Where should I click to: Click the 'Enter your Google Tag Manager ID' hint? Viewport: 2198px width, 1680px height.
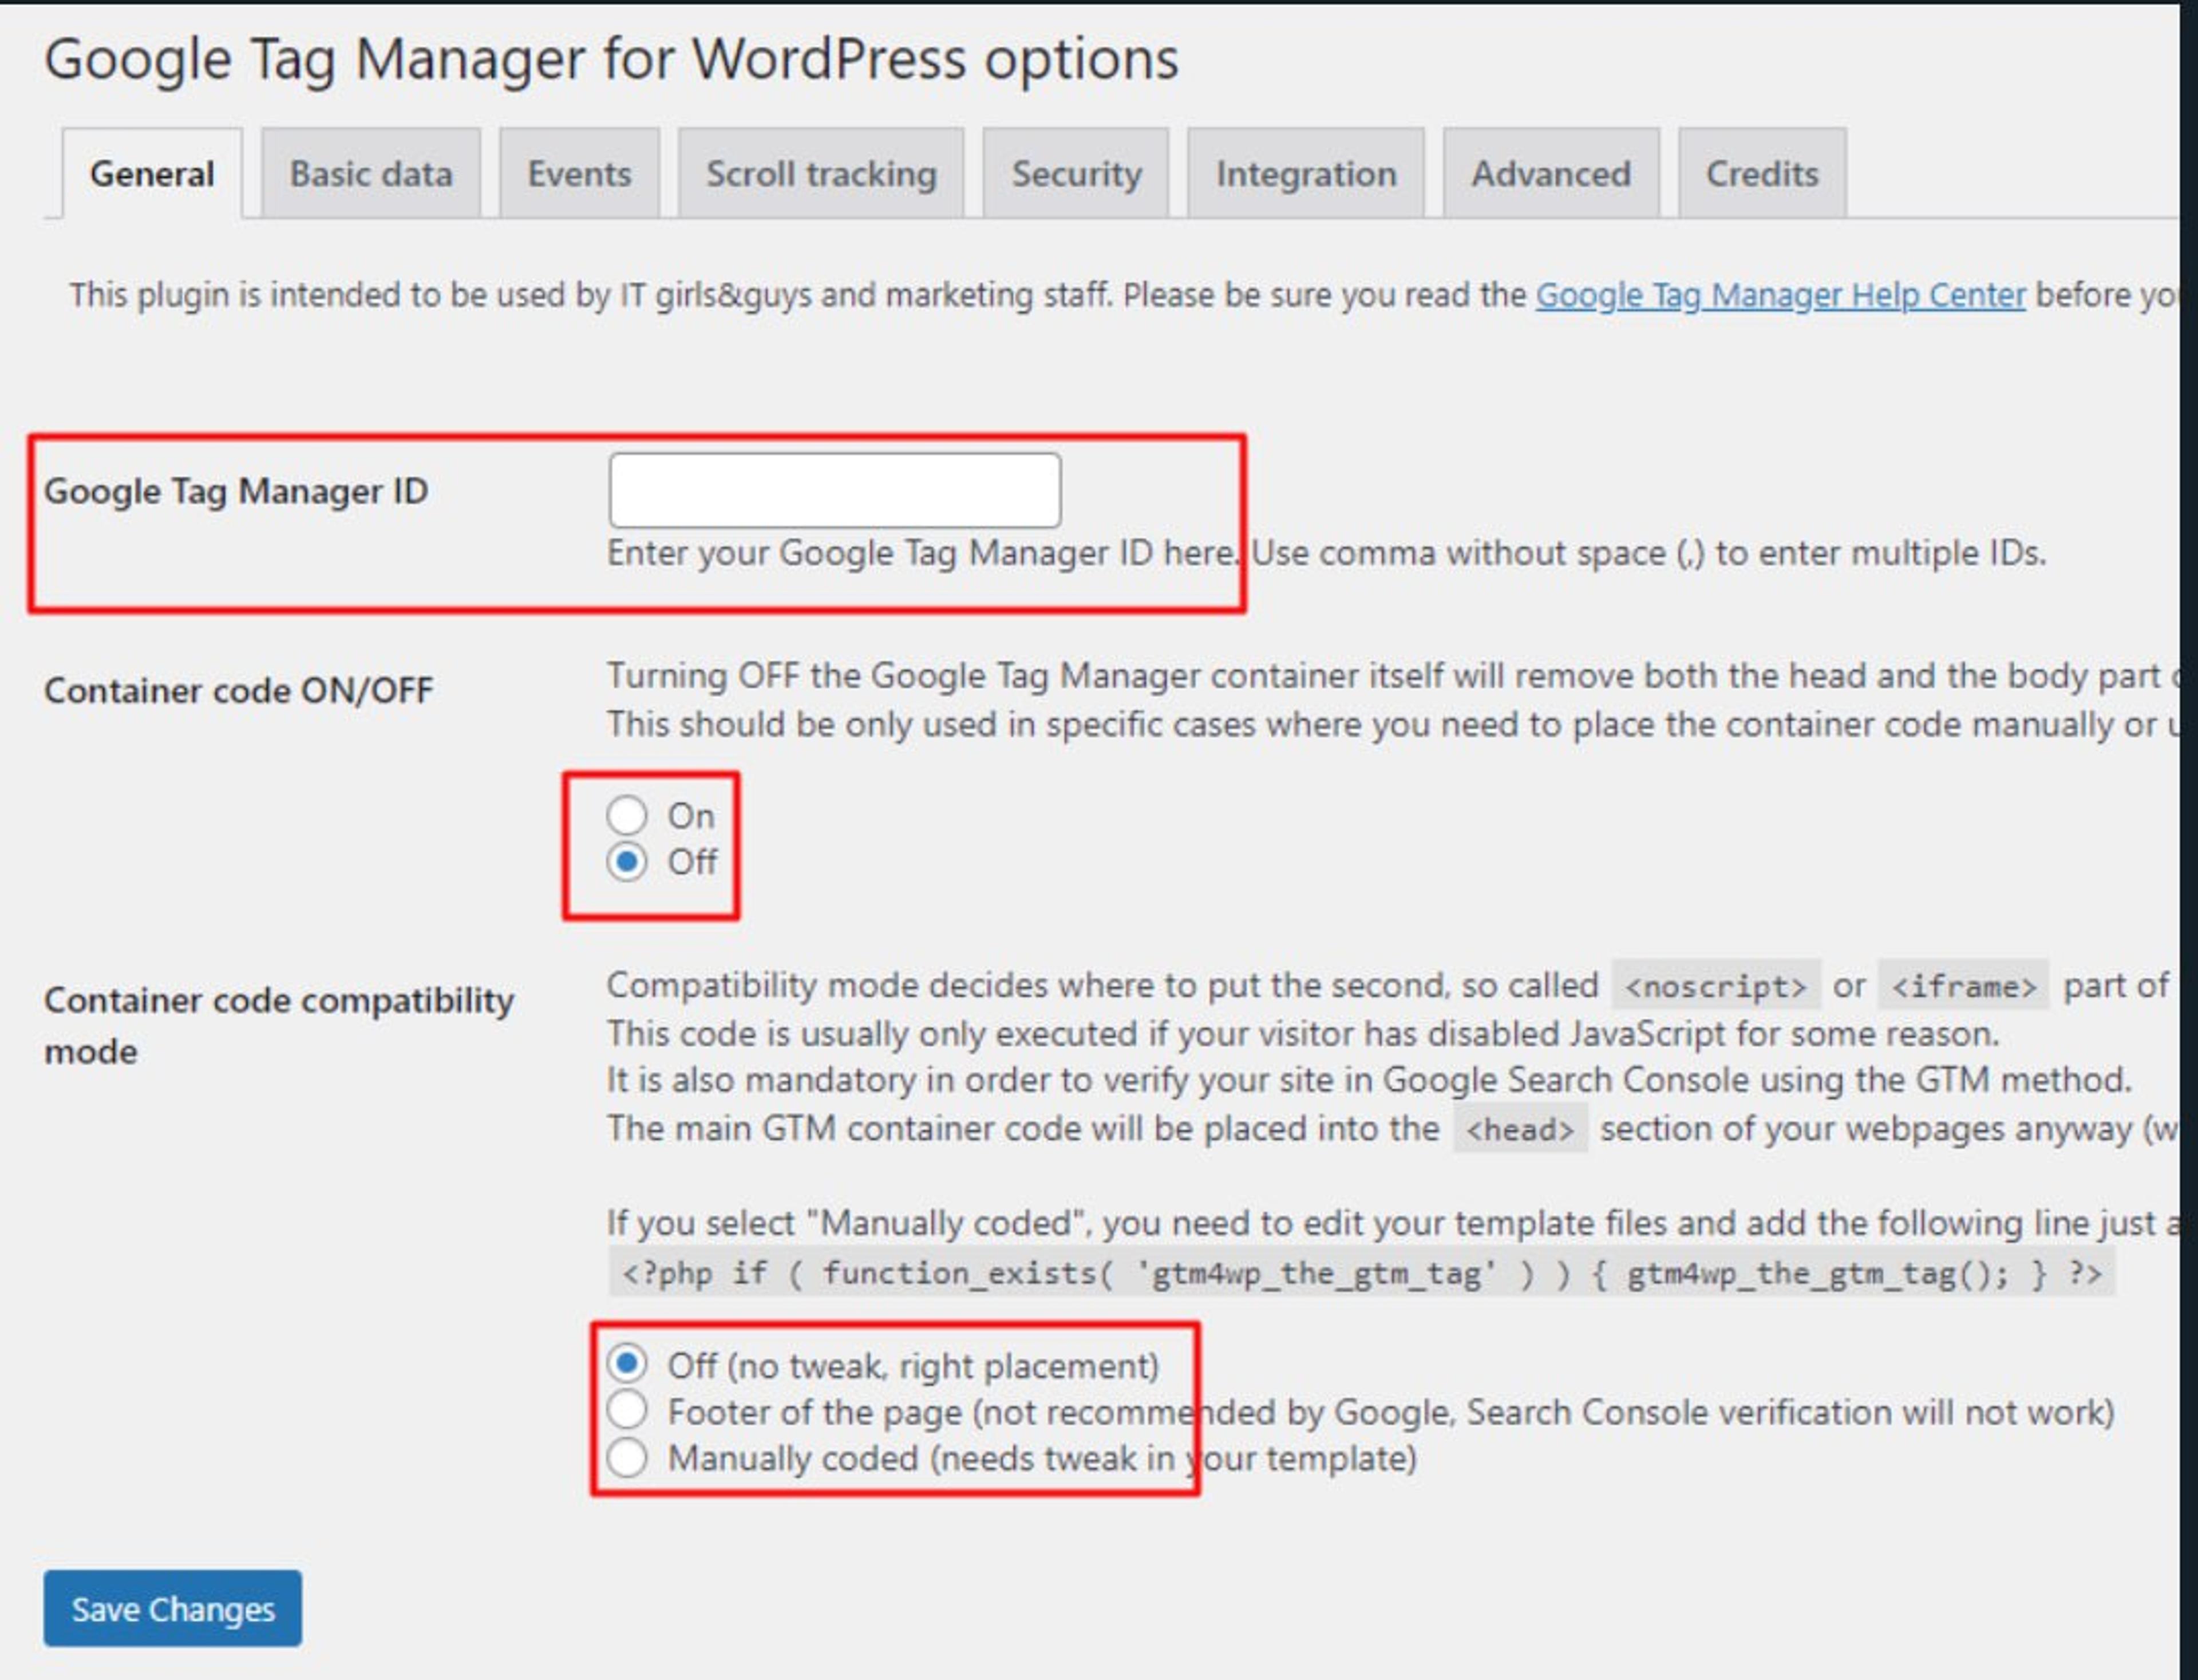point(1326,553)
